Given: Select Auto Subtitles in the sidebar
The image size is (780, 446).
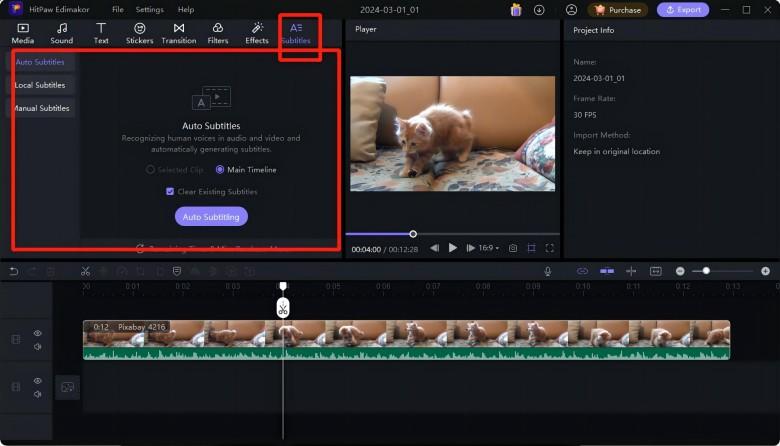Looking at the screenshot, I should [40, 62].
